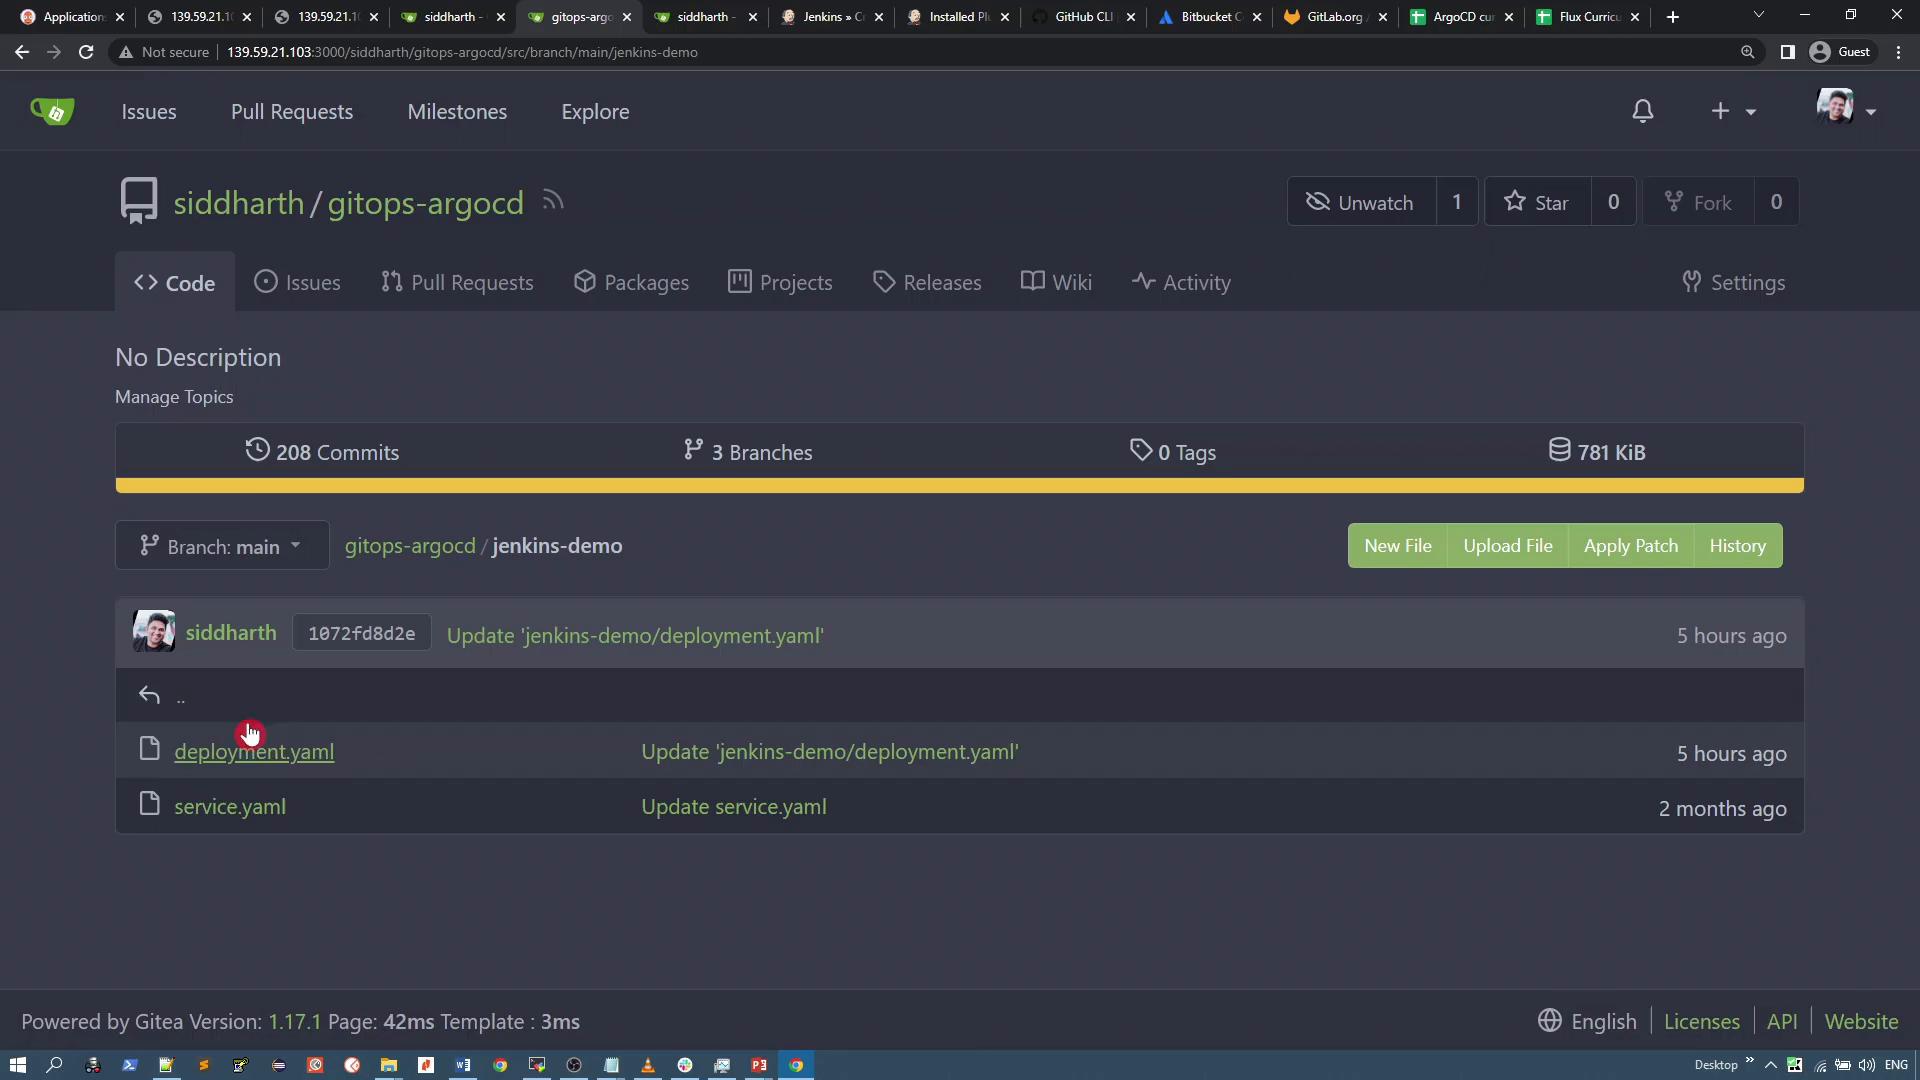1920x1080 pixels.
Task: Open the Packages tab
Action: coord(631,283)
